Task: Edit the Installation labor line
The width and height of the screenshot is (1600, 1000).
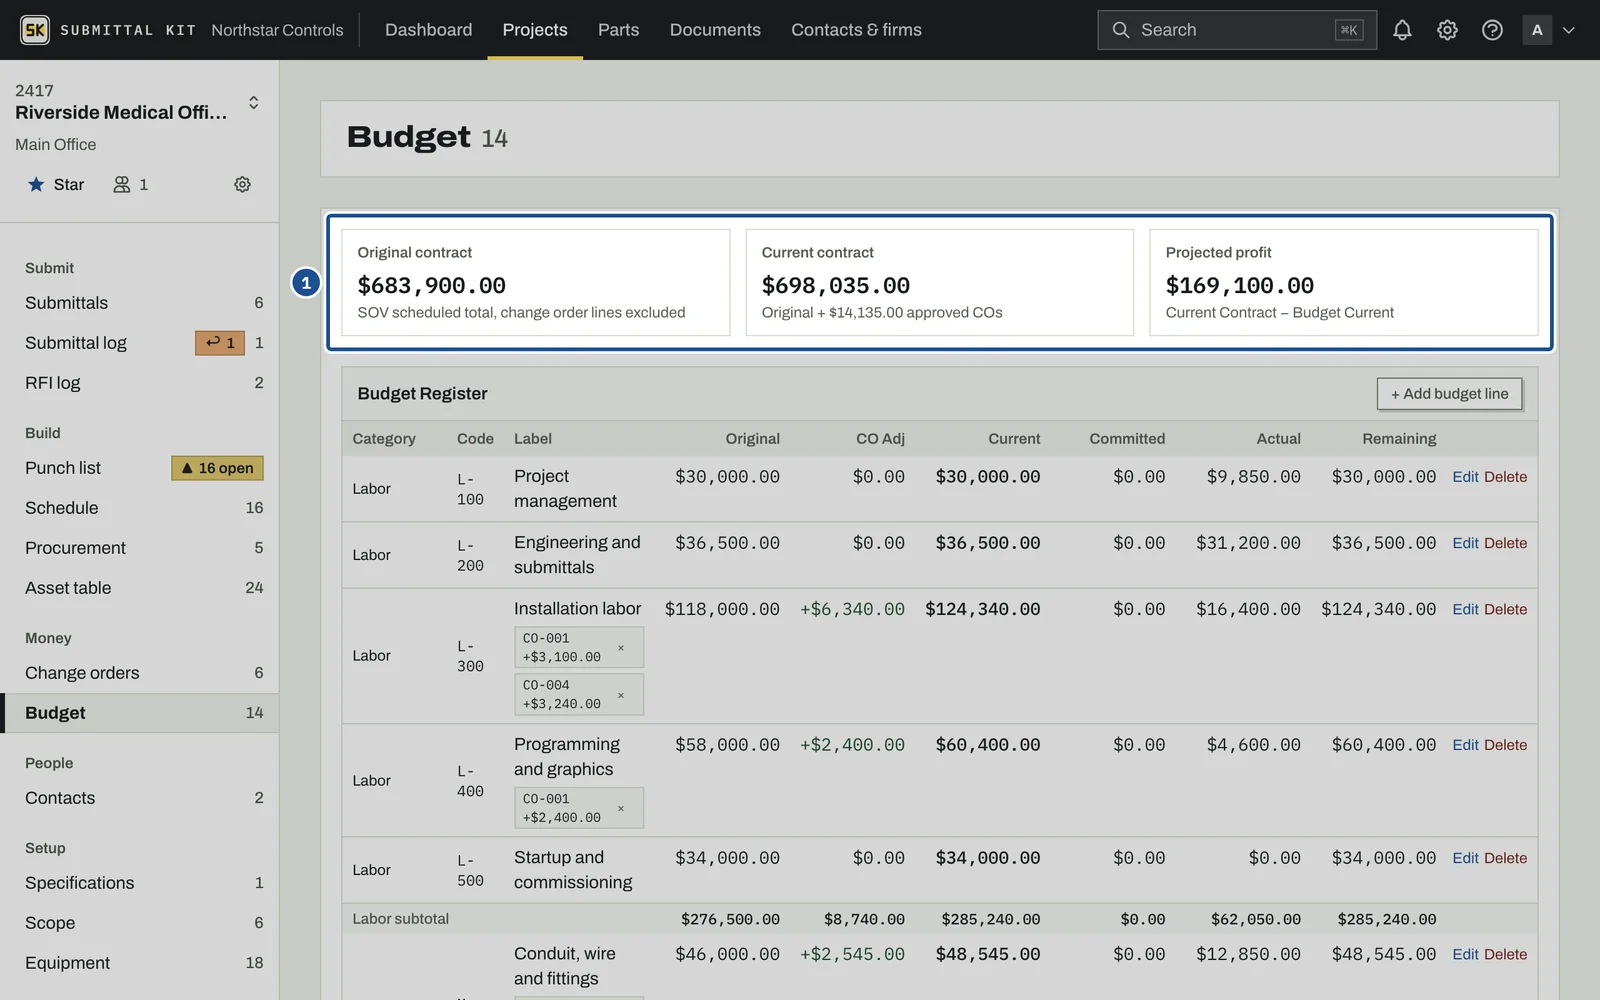Action: coord(1465,609)
